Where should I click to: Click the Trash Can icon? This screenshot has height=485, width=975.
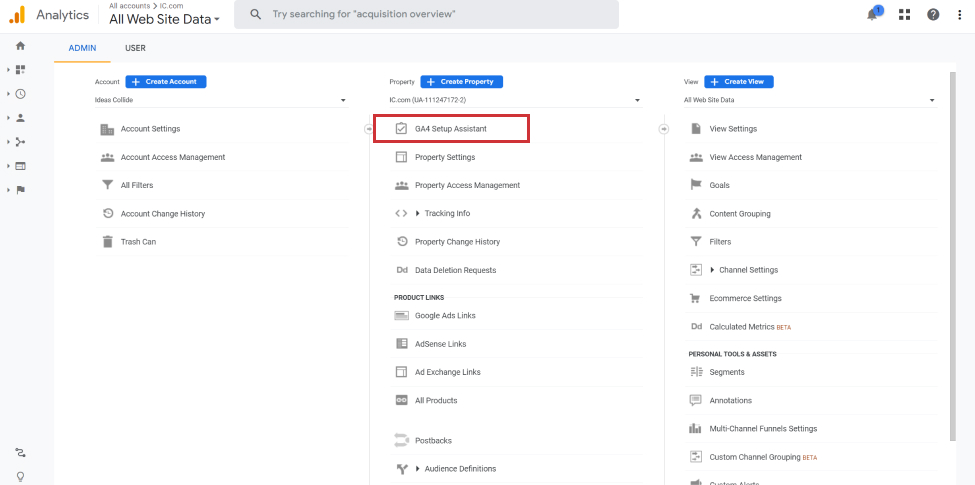point(108,242)
